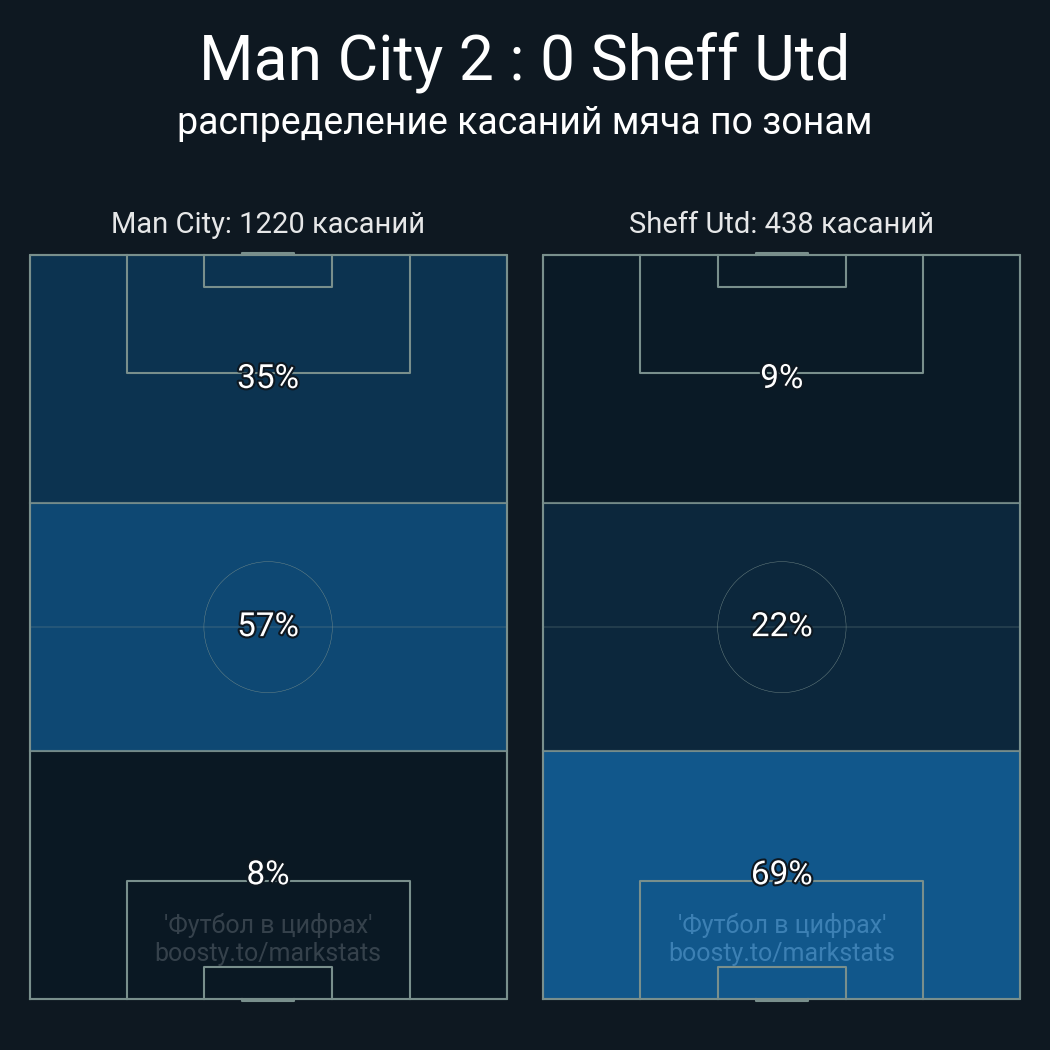Click Sheff Utd's 22% midfield zone value
Viewport: 1050px width, 1050px height.
[781, 625]
